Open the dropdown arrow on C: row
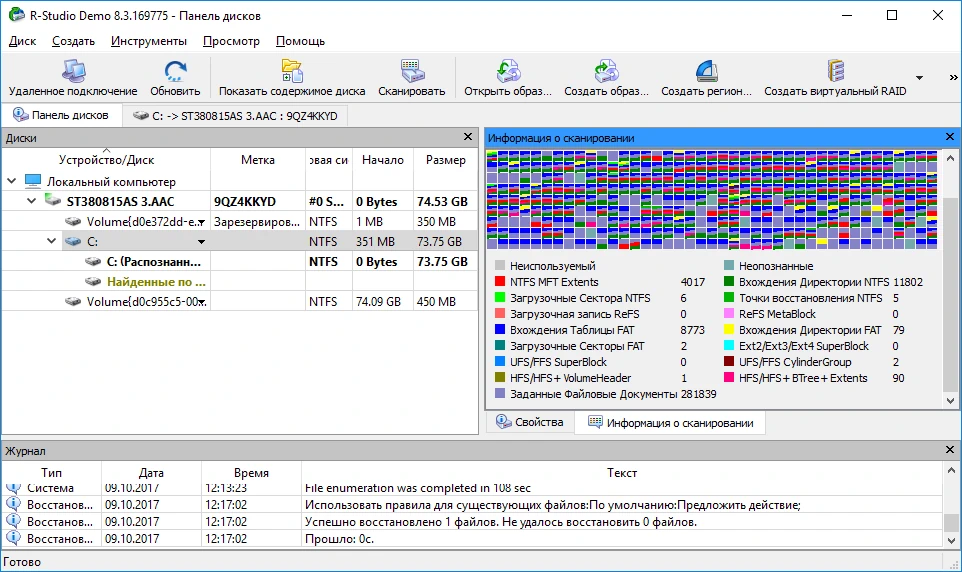Image resolution: width=962 pixels, height=572 pixels. point(201,242)
